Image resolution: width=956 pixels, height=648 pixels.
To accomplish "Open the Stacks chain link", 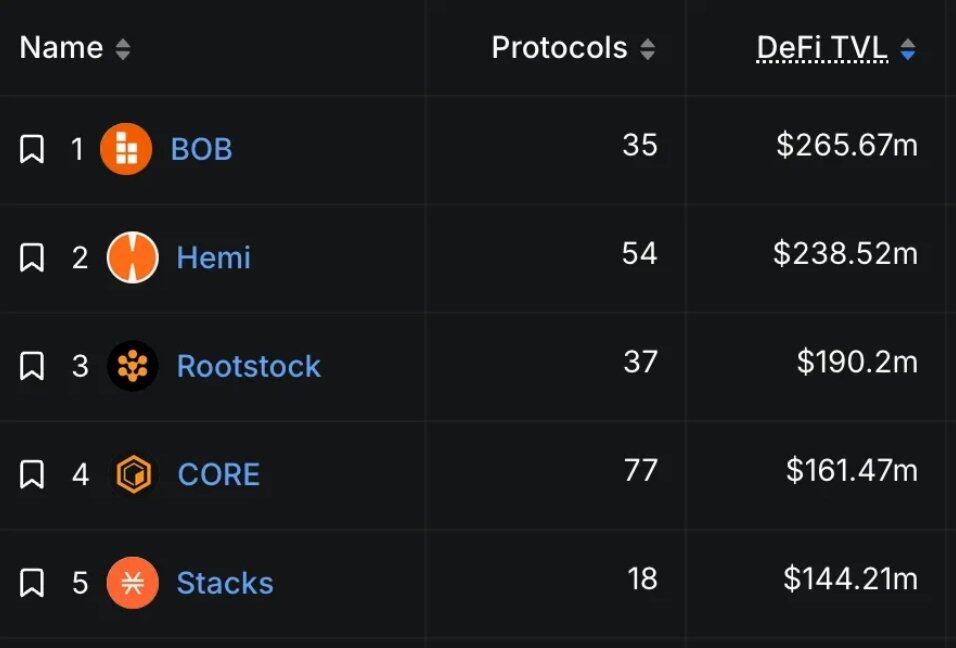I will pos(224,583).
